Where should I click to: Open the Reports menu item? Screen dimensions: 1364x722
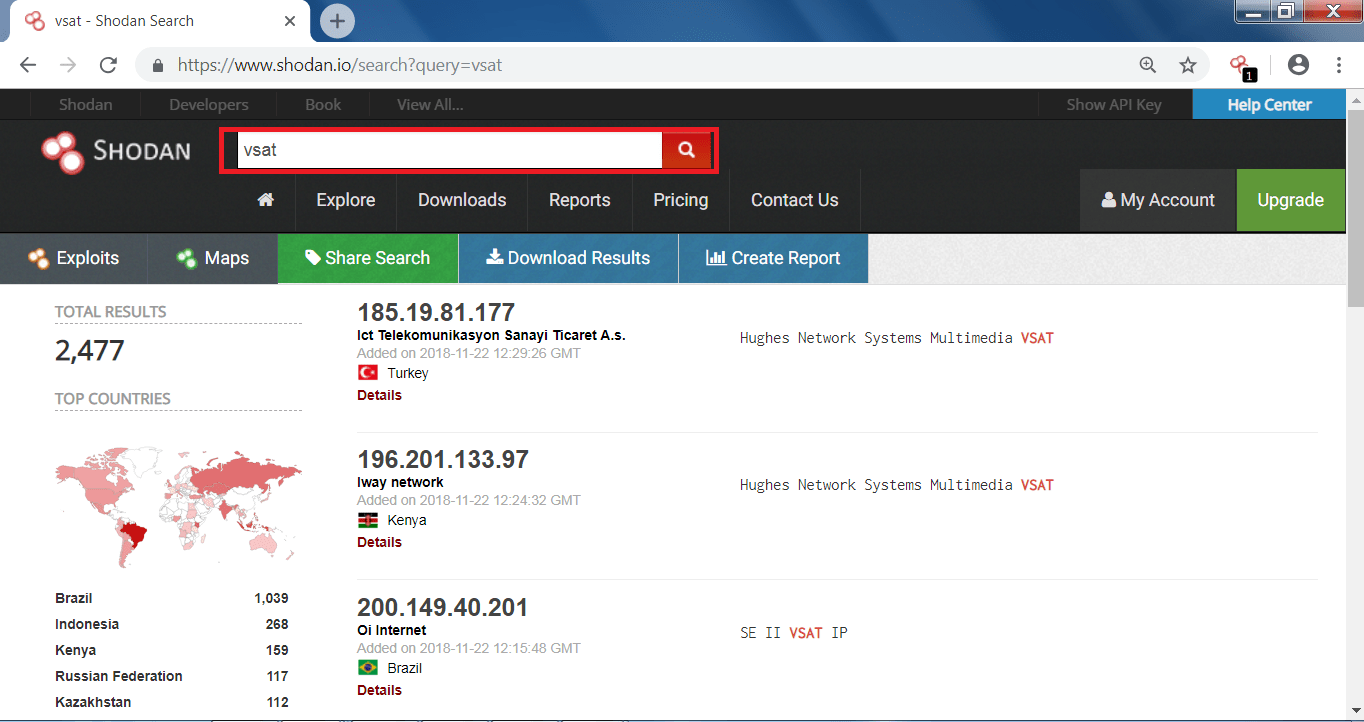tap(580, 200)
